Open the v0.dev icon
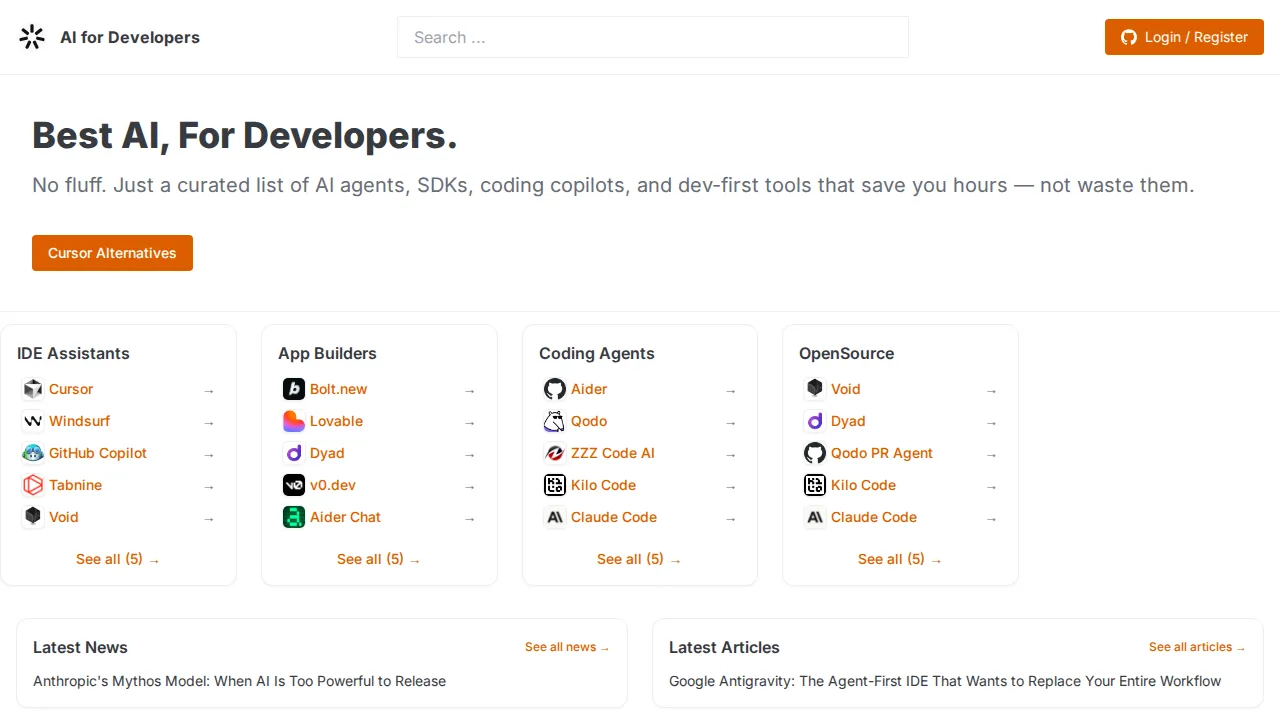 [x=294, y=485]
